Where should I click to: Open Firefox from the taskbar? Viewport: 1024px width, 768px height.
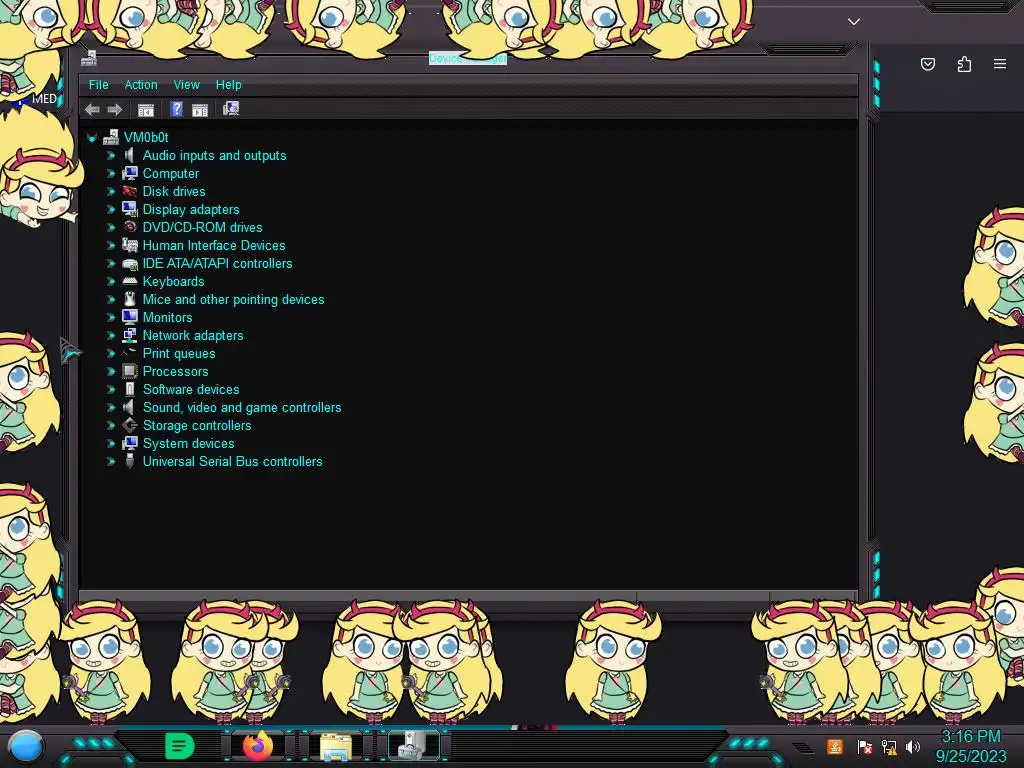click(258, 745)
